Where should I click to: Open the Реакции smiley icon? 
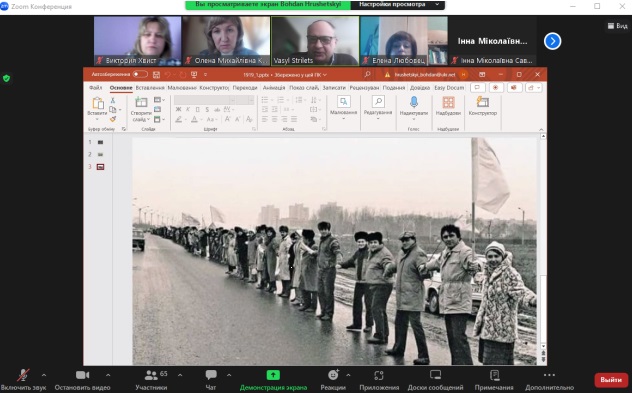click(x=333, y=375)
